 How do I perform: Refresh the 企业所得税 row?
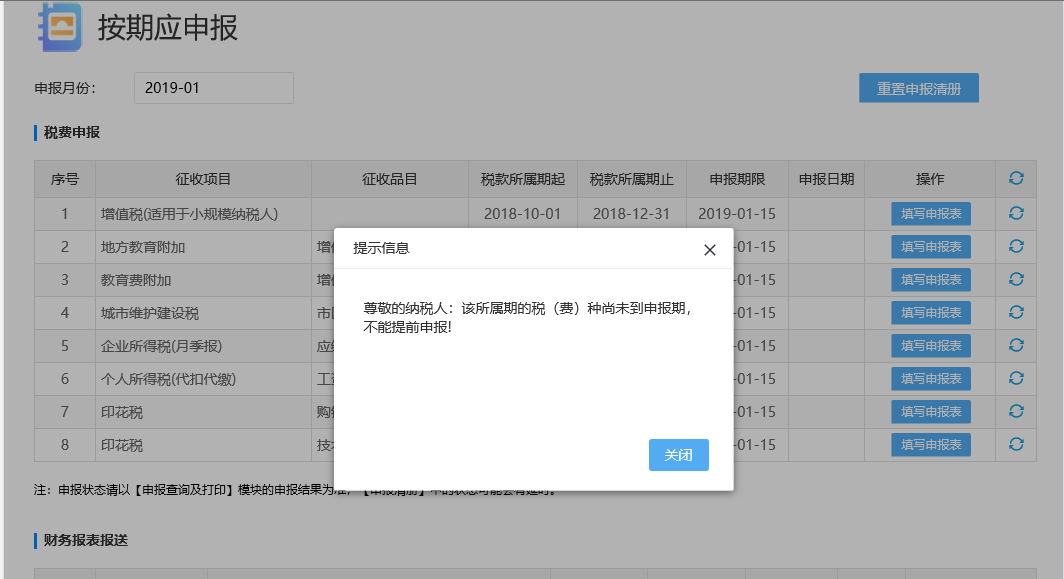(x=1016, y=345)
